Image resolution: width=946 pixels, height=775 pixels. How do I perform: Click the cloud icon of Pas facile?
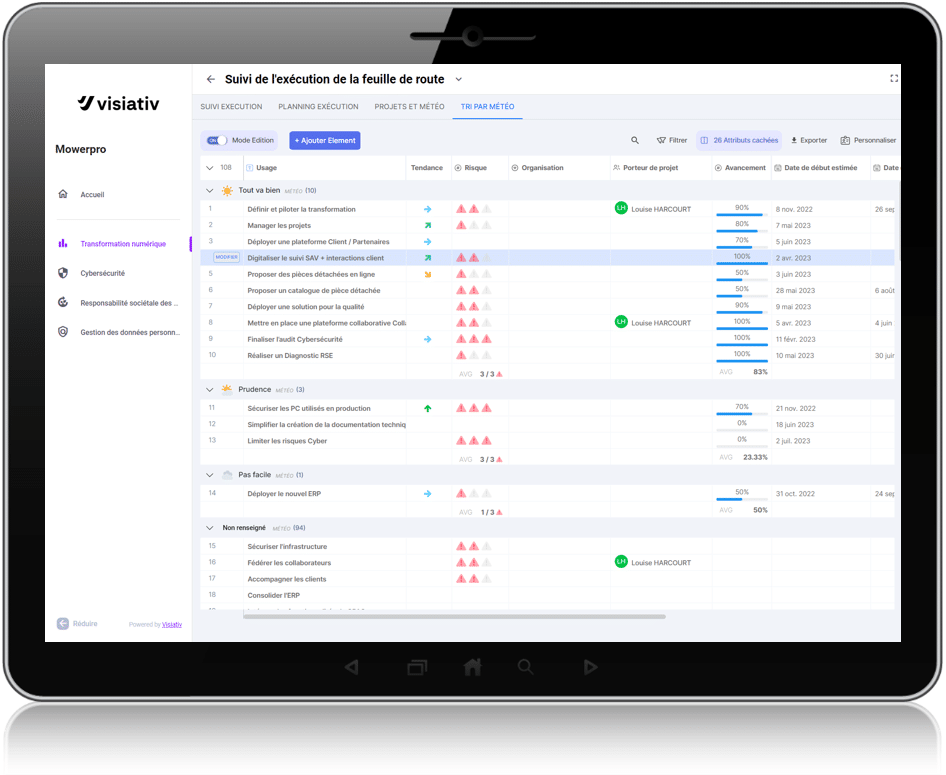(x=227, y=475)
